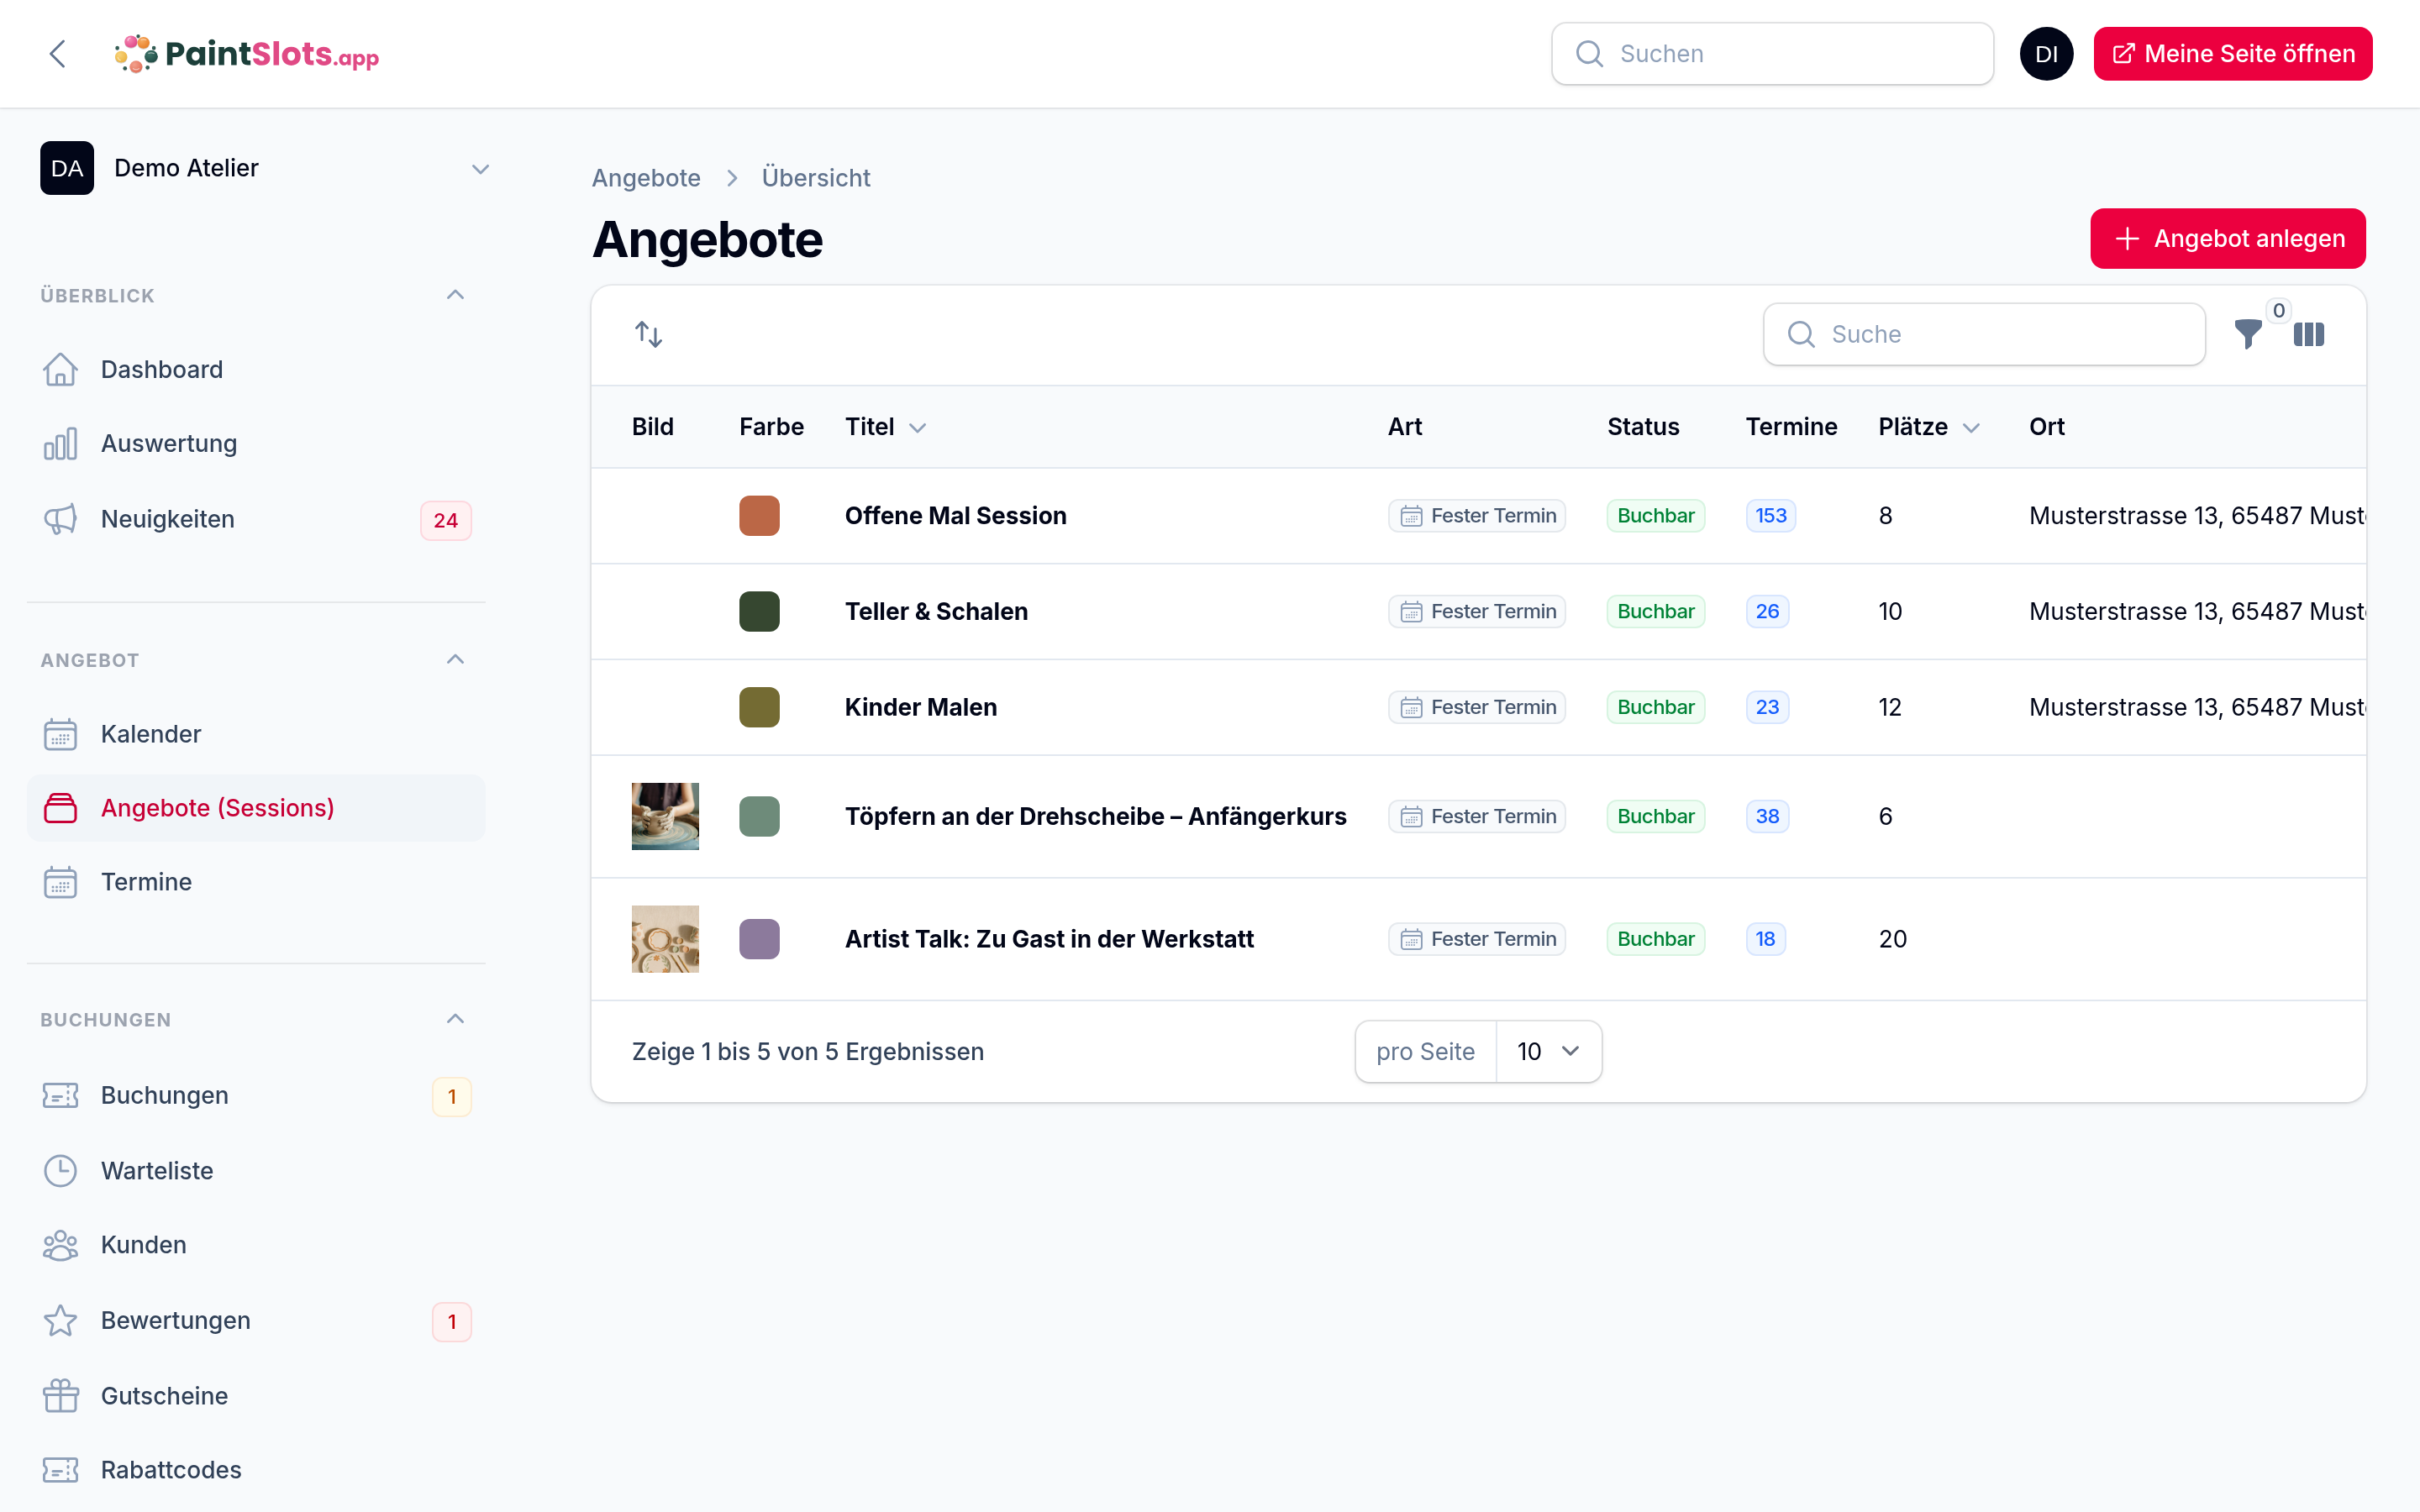The image size is (2420, 1512).
Task: Click the Bewertungen star icon
Action: pos(60,1320)
